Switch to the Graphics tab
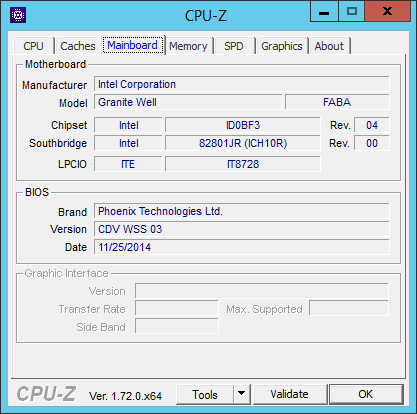 [x=282, y=46]
